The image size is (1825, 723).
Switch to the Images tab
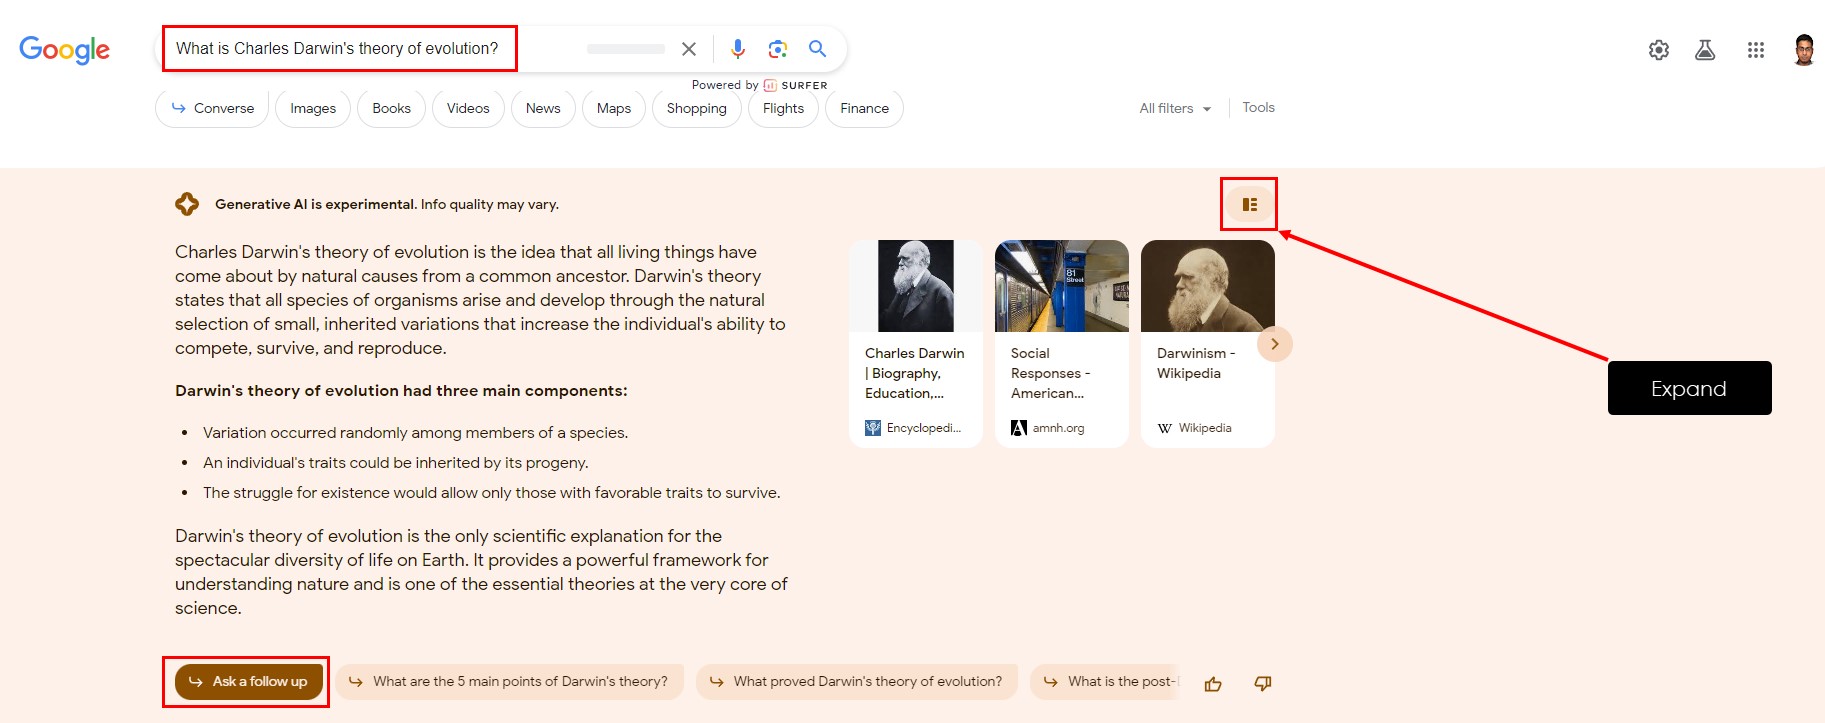click(x=313, y=109)
